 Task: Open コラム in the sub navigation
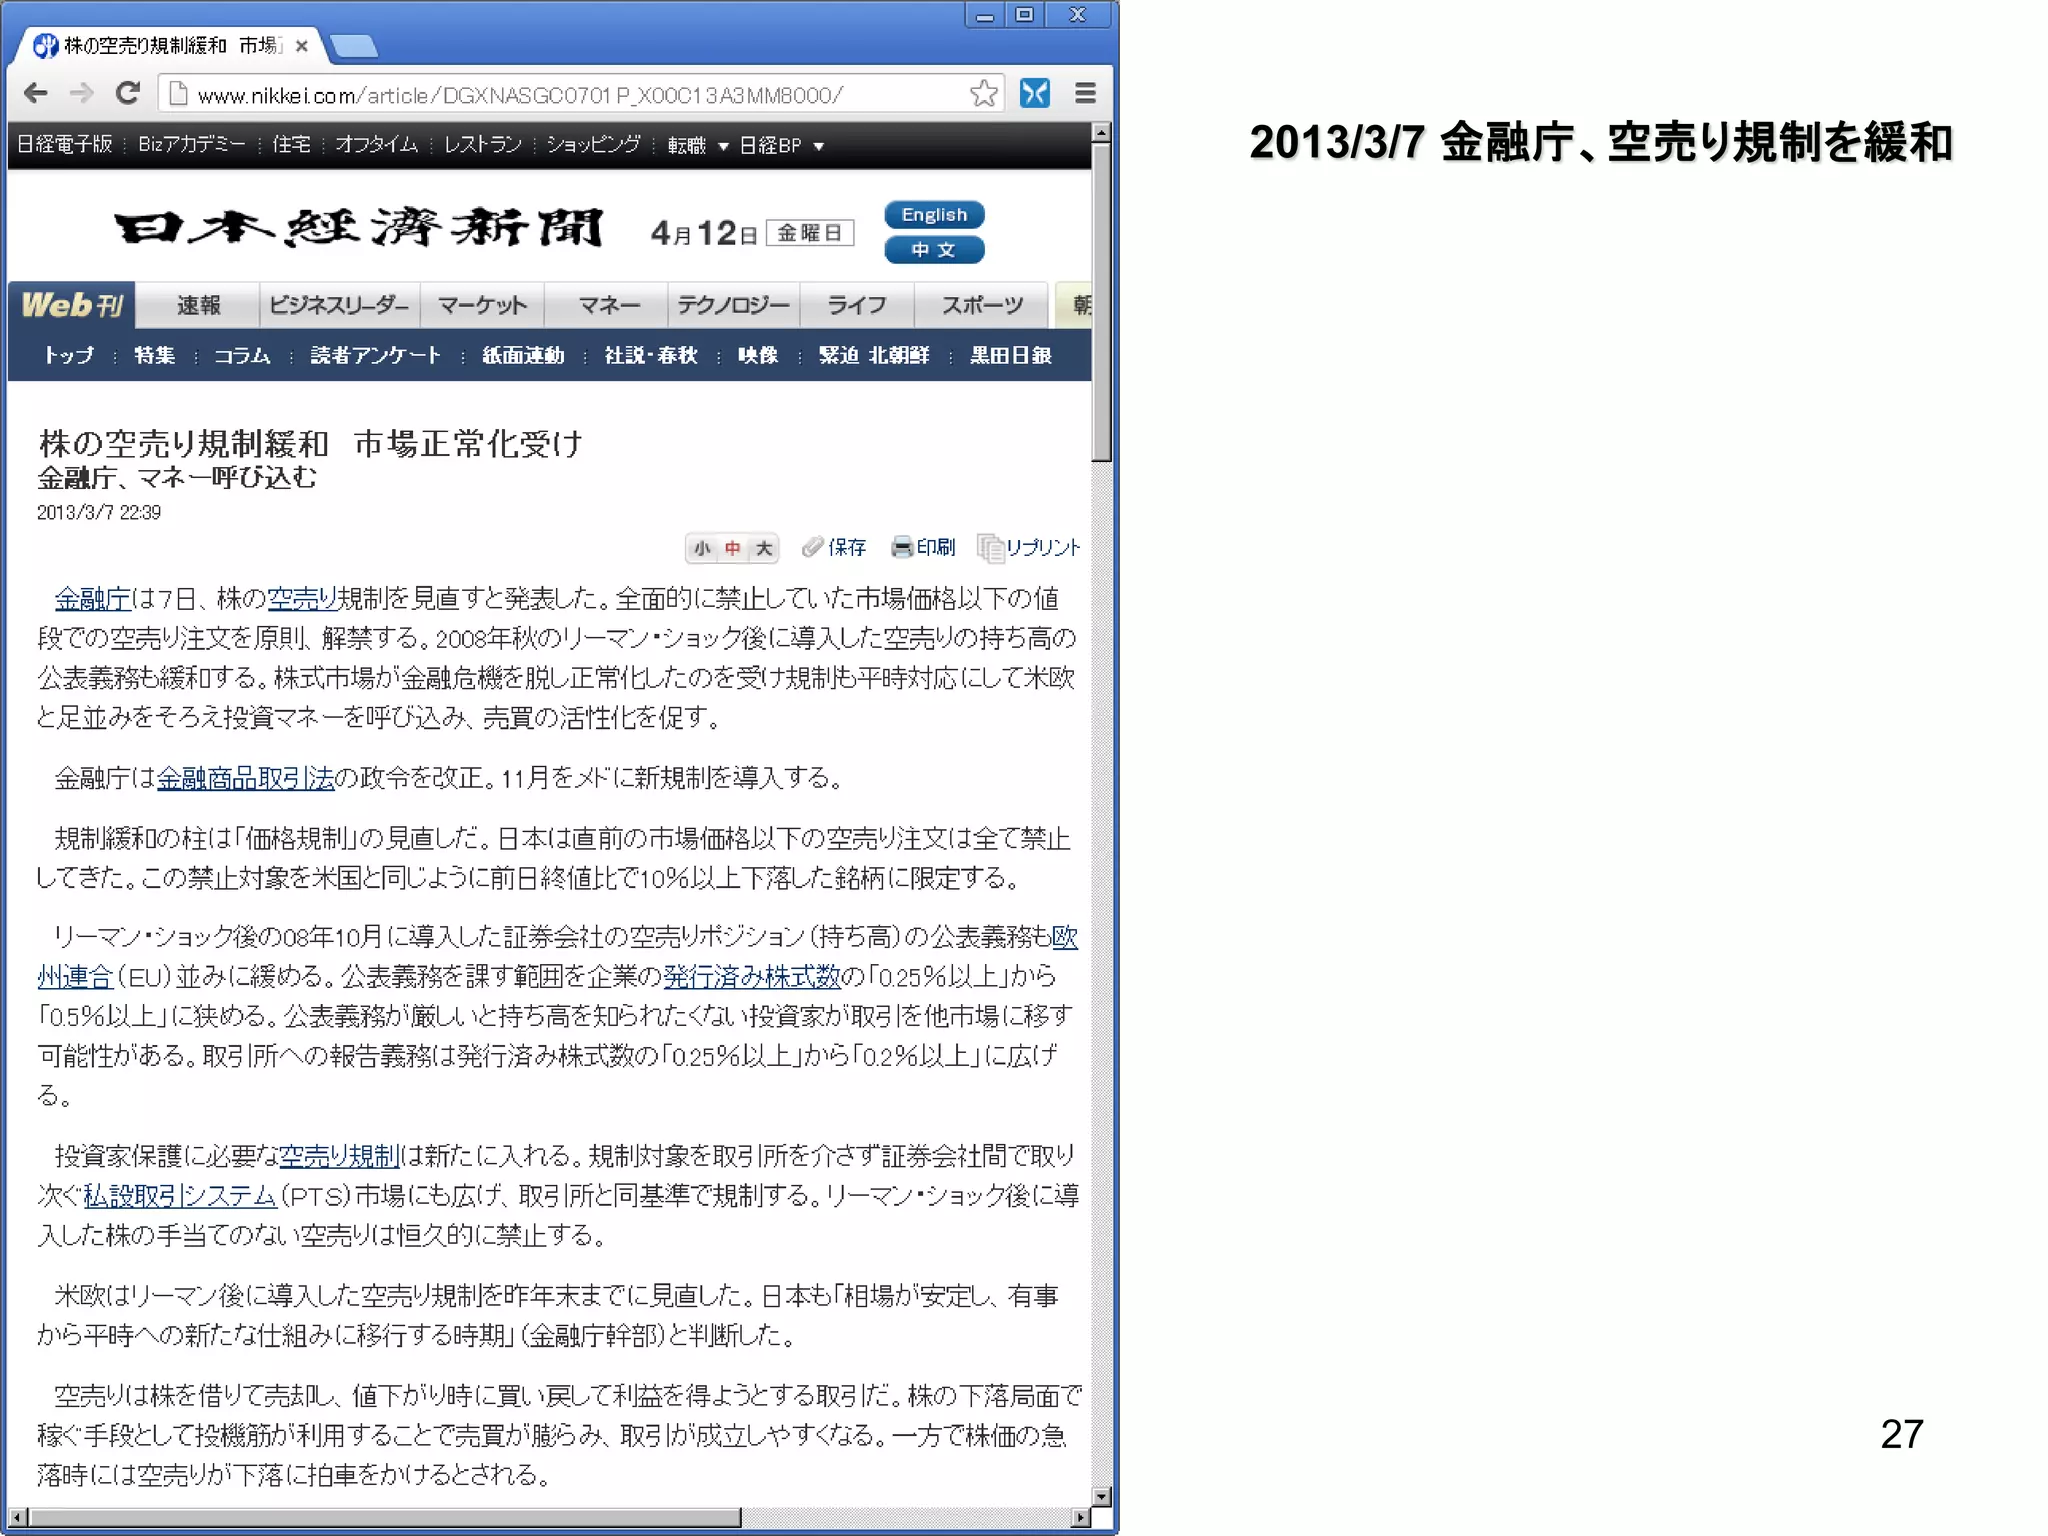[x=242, y=355]
